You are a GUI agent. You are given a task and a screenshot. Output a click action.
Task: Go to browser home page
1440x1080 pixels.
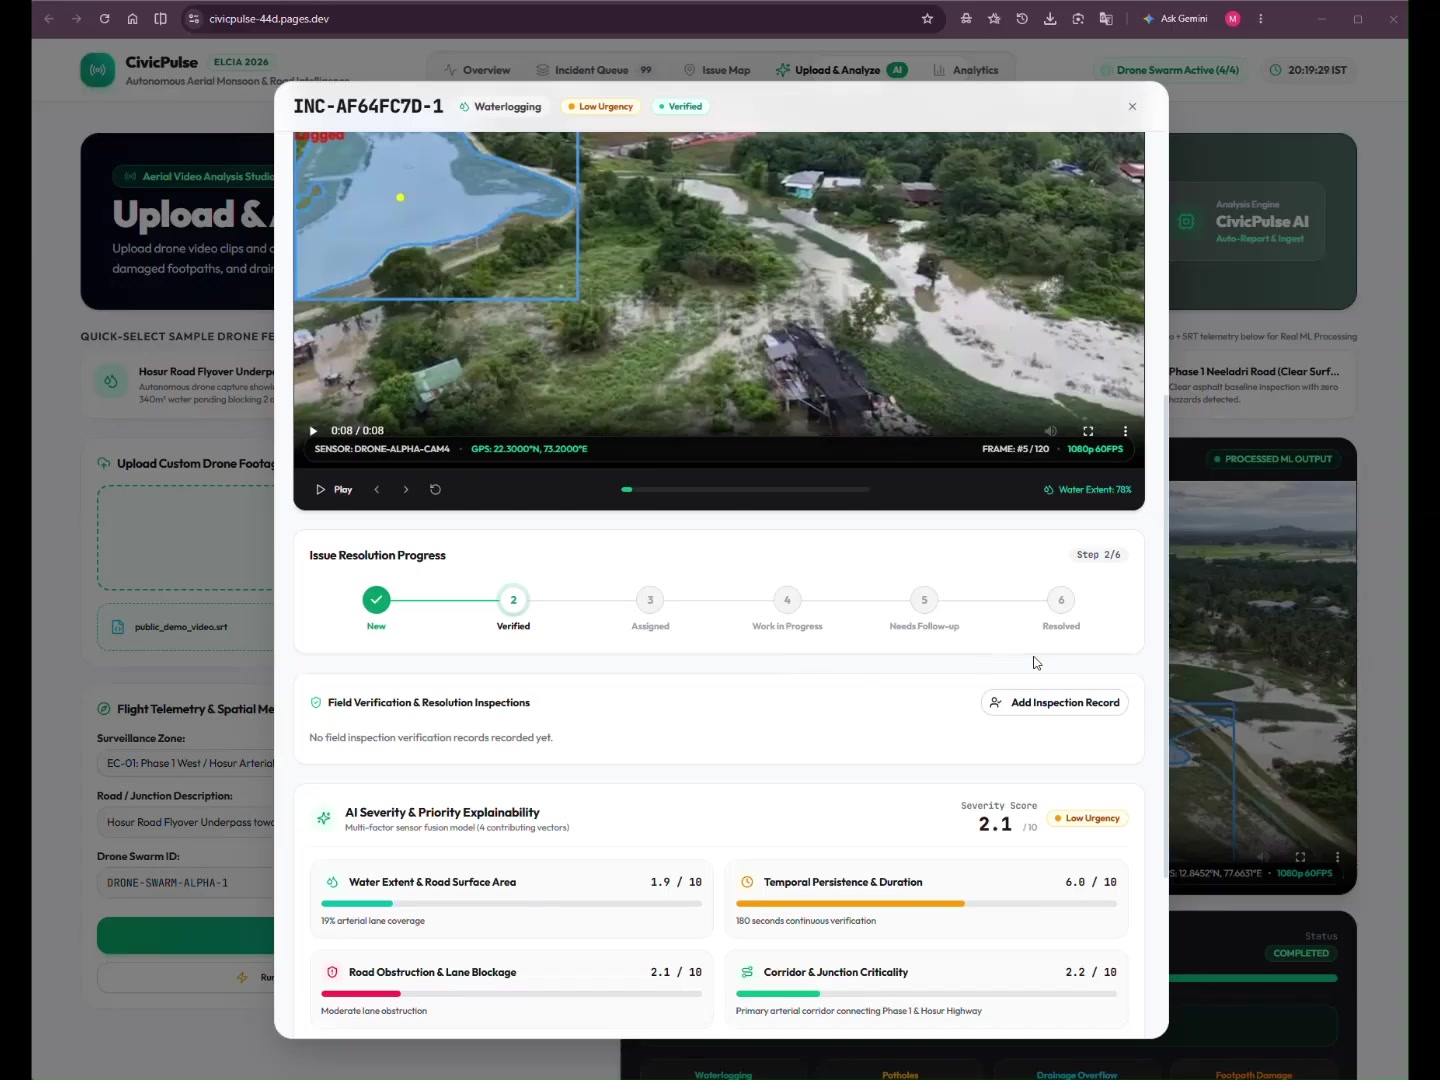pos(132,18)
